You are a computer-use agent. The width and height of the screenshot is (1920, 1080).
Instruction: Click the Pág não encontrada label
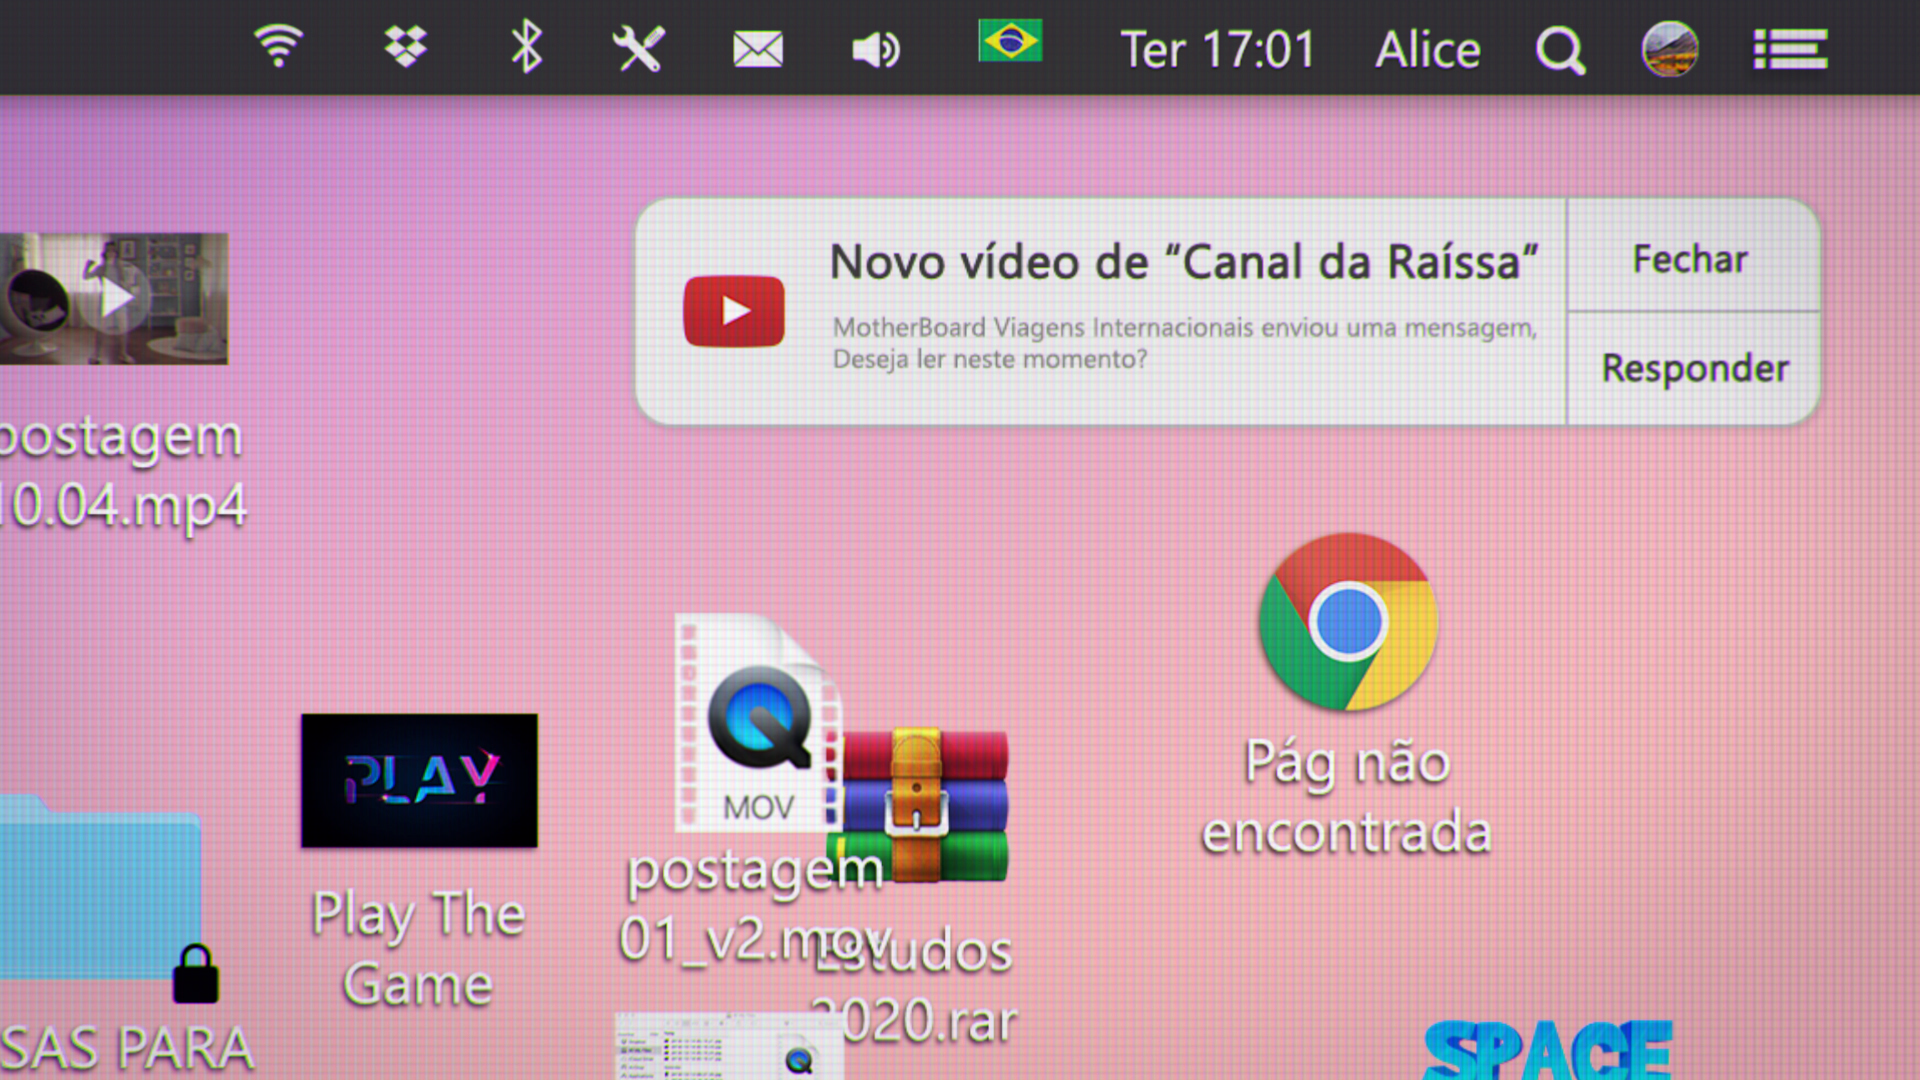pyautogui.click(x=1347, y=797)
